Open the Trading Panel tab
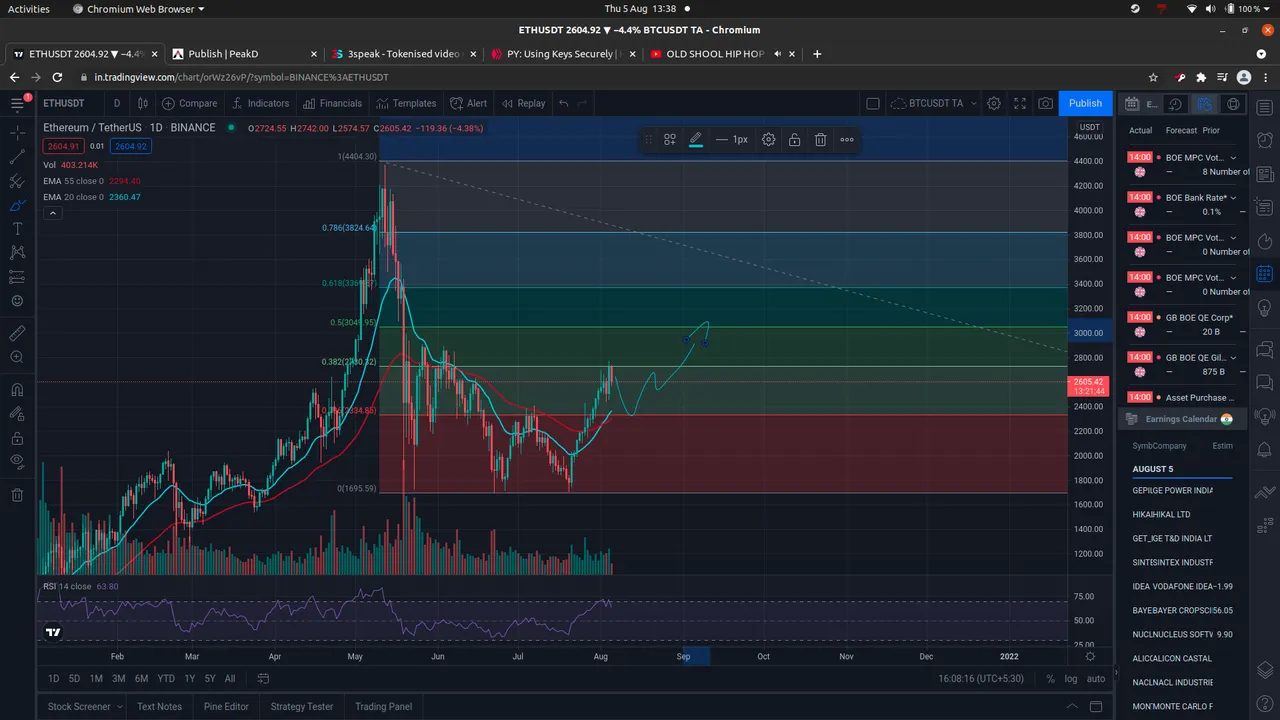 (383, 707)
